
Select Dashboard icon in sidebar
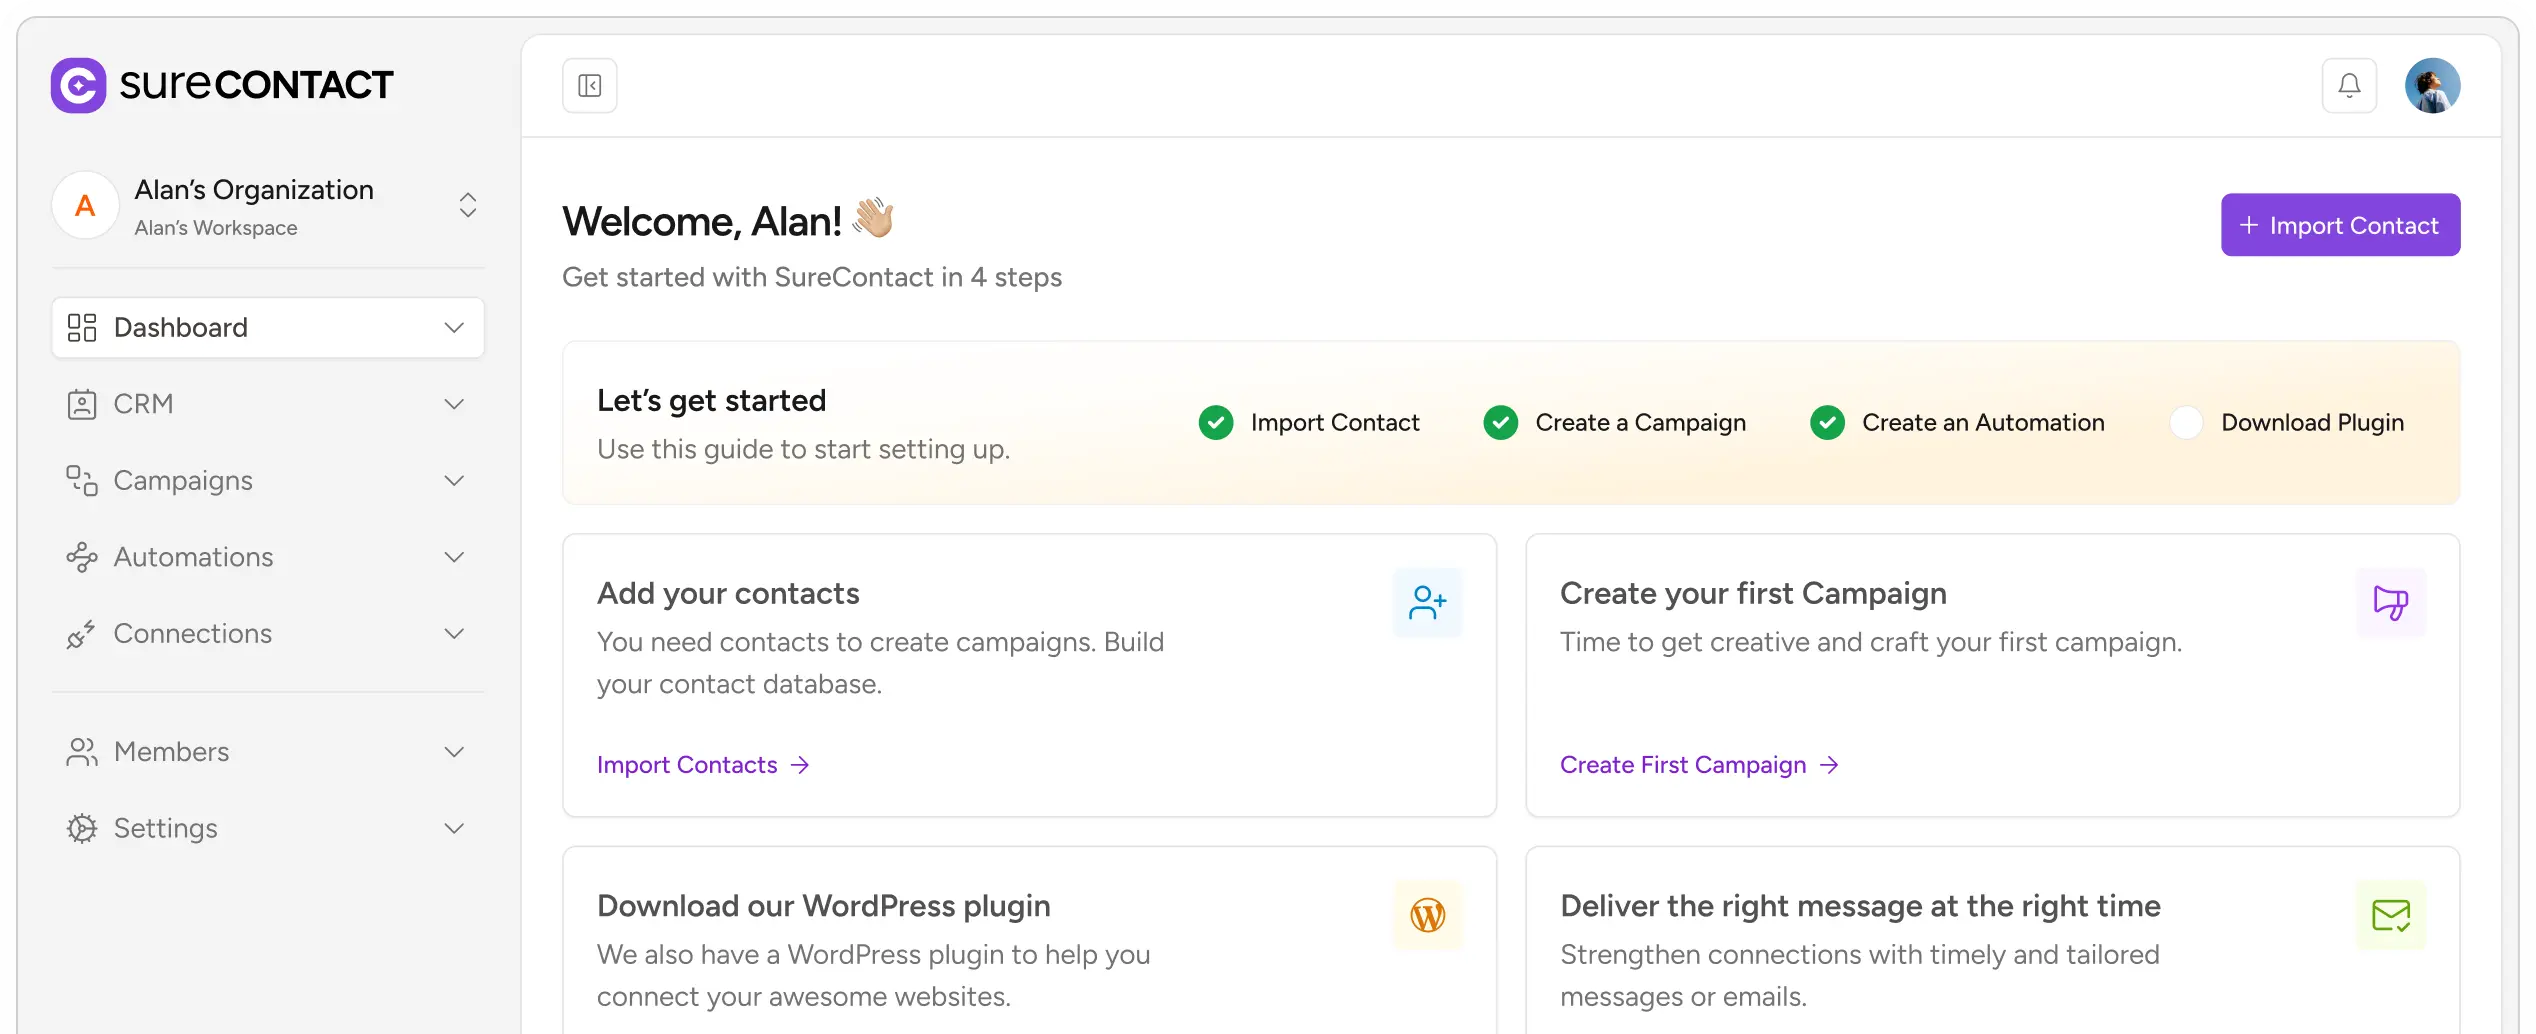[81, 327]
